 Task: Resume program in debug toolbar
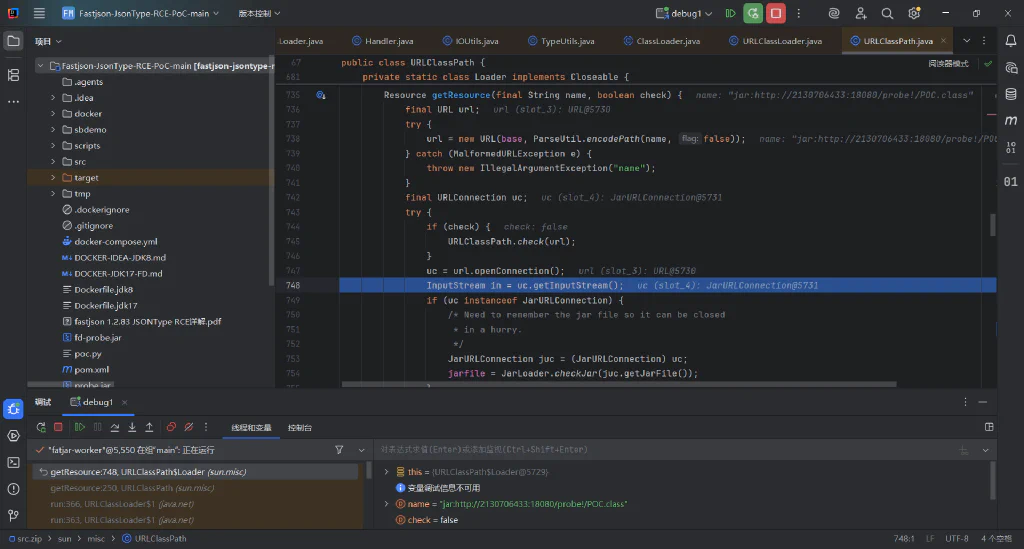click(80, 427)
